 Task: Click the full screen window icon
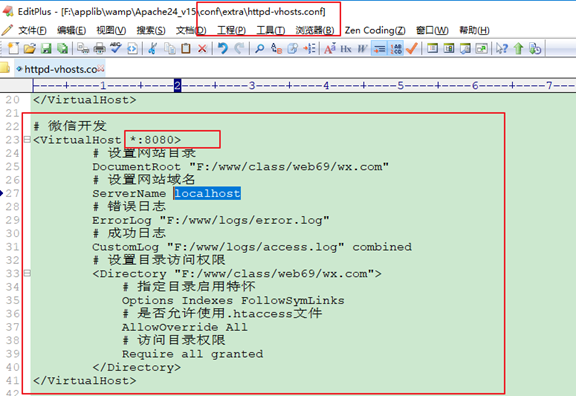(x=481, y=48)
